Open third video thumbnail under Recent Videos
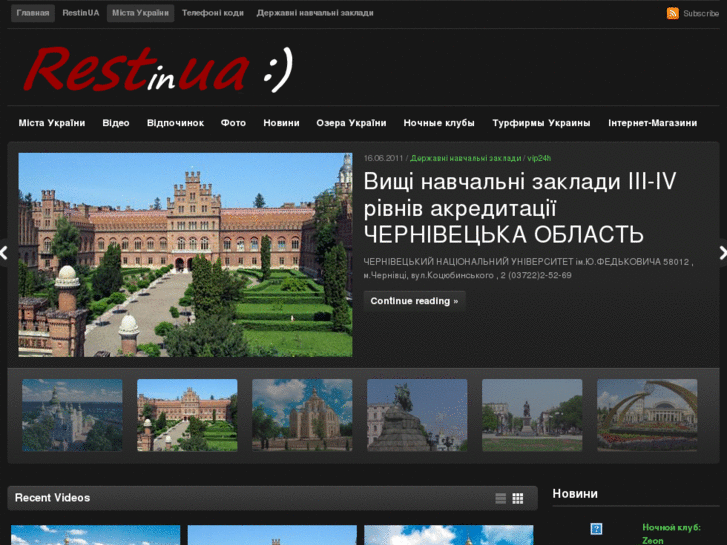 coord(449,535)
